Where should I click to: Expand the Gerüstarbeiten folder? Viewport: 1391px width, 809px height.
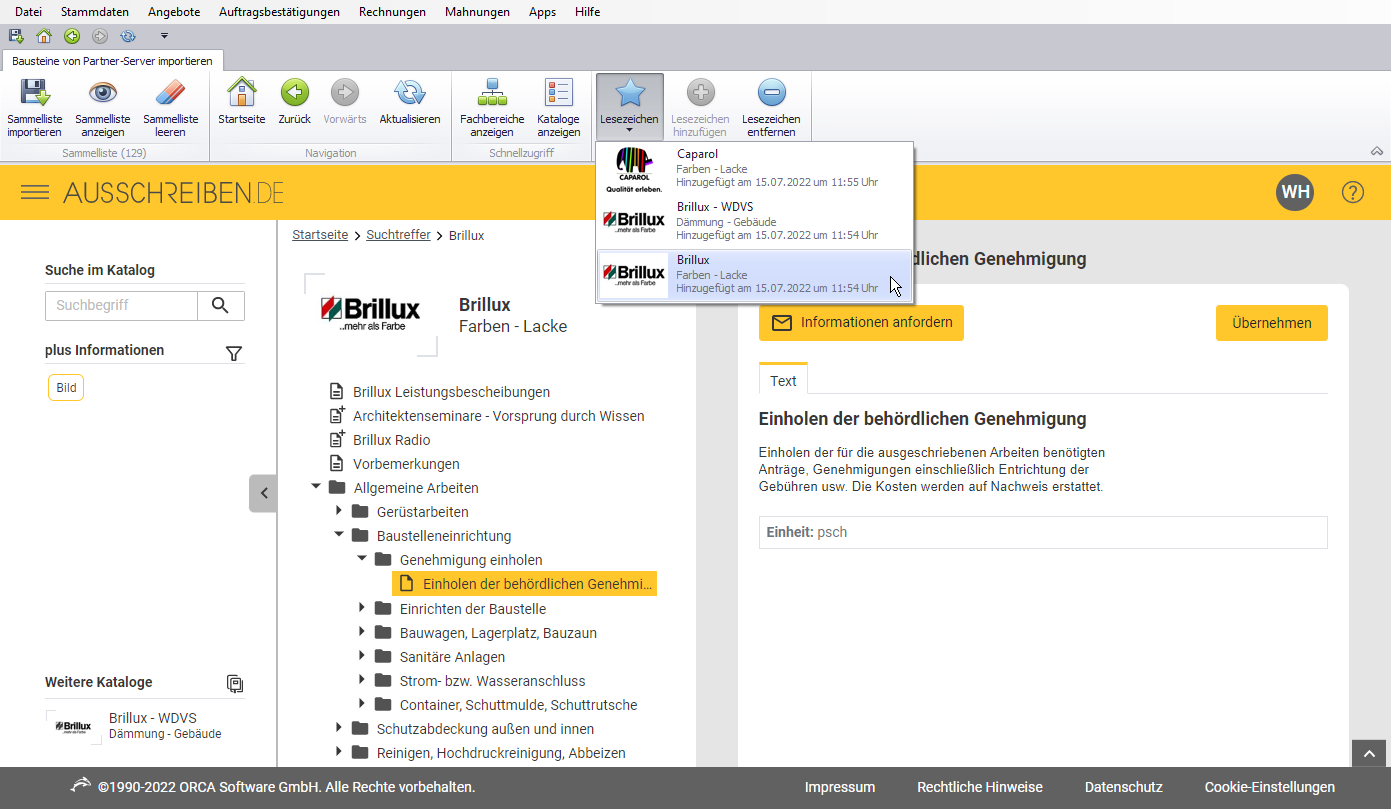339,511
